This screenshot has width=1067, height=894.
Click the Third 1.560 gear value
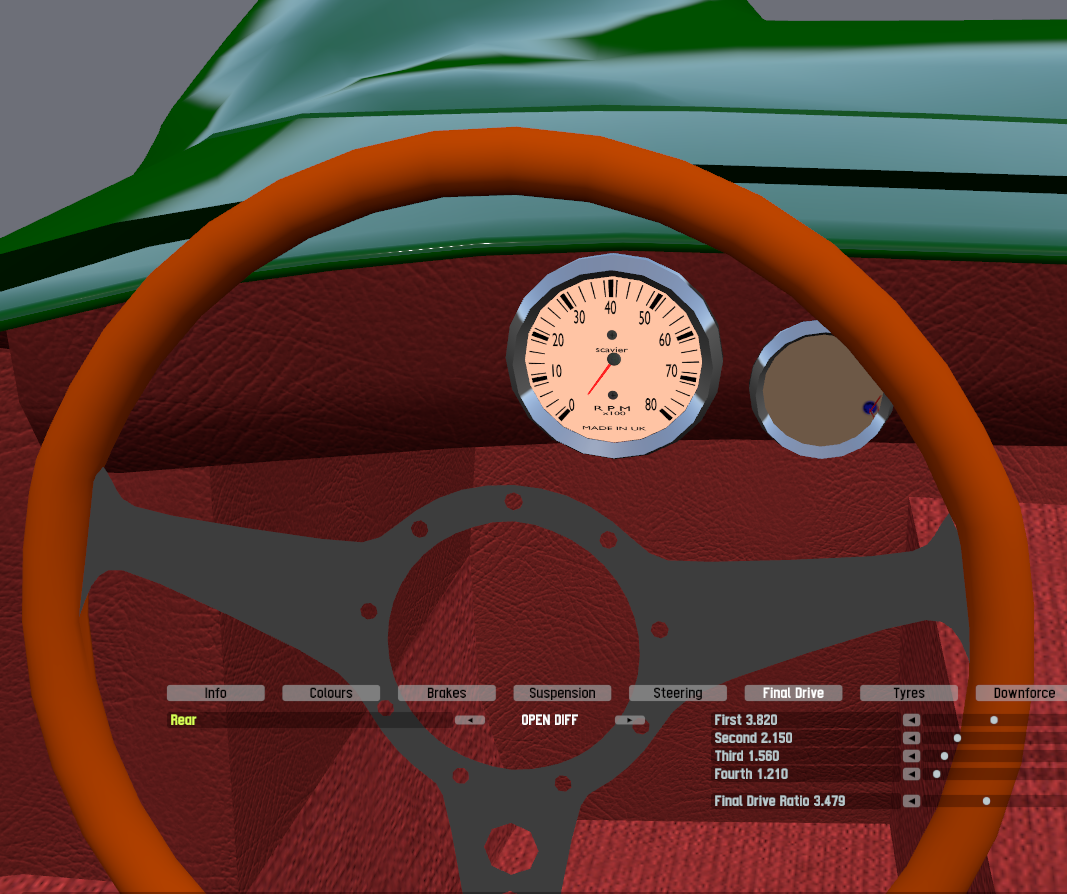pyautogui.click(x=747, y=756)
